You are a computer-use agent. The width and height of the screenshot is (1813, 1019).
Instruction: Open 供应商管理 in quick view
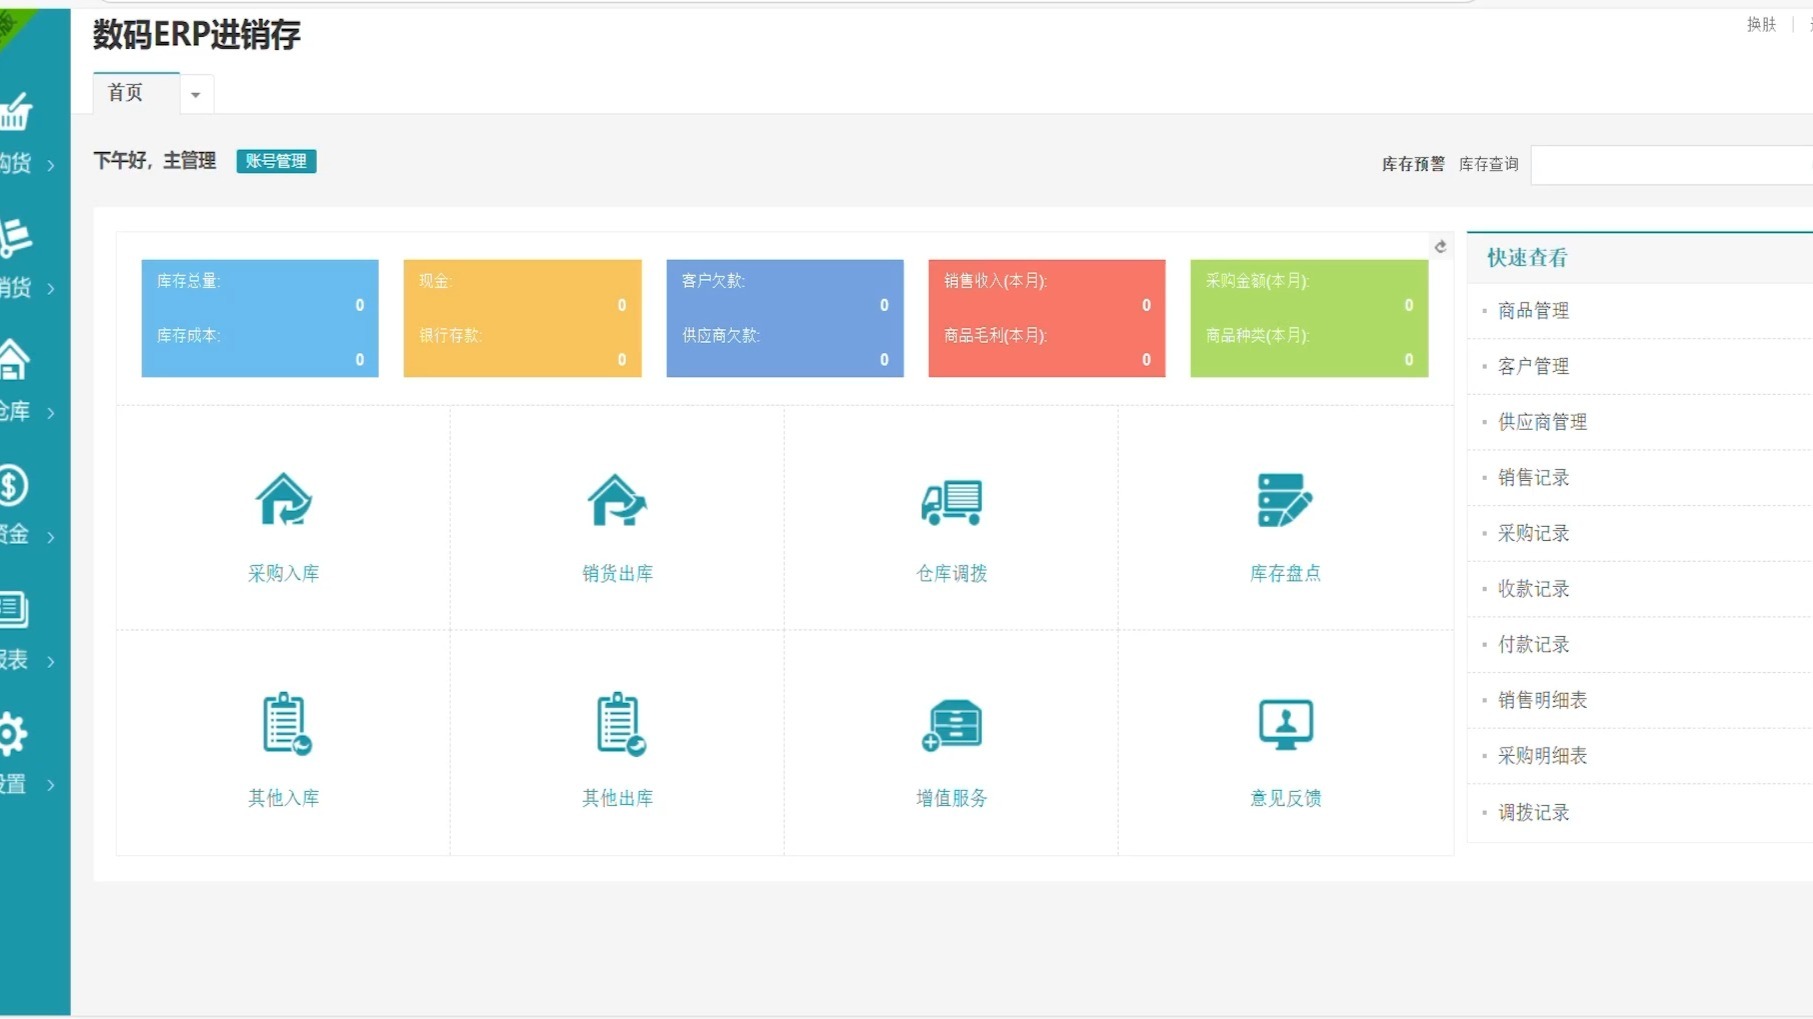point(1542,422)
